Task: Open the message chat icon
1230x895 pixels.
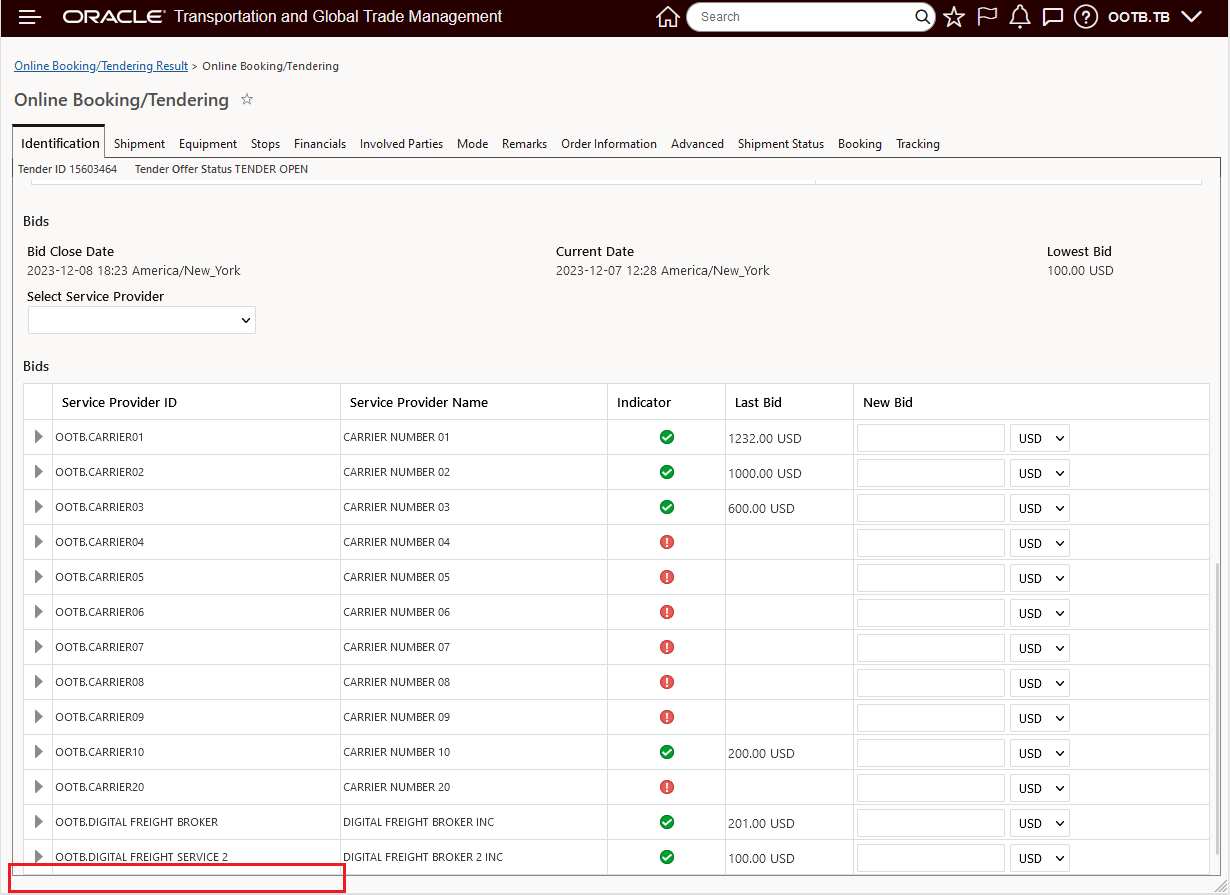Action: 1052,17
